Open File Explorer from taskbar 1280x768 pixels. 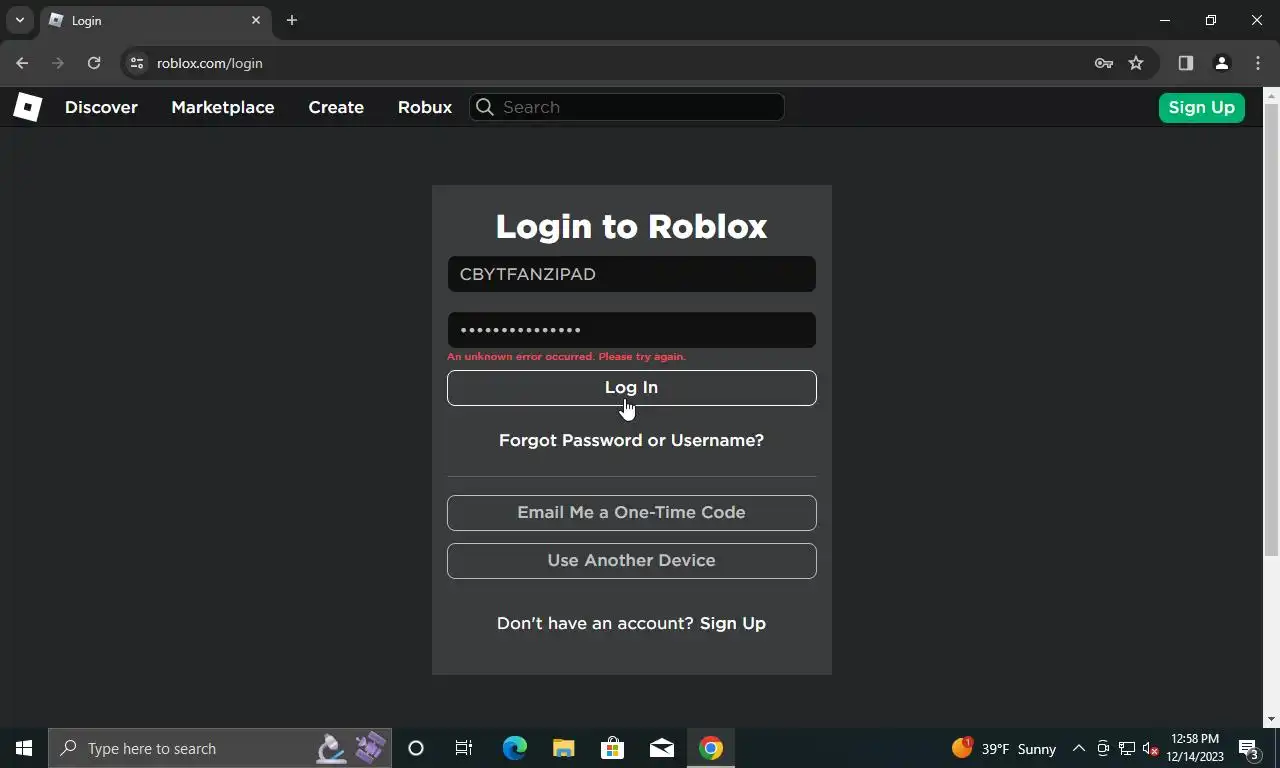pyautogui.click(x=563, y=748)
